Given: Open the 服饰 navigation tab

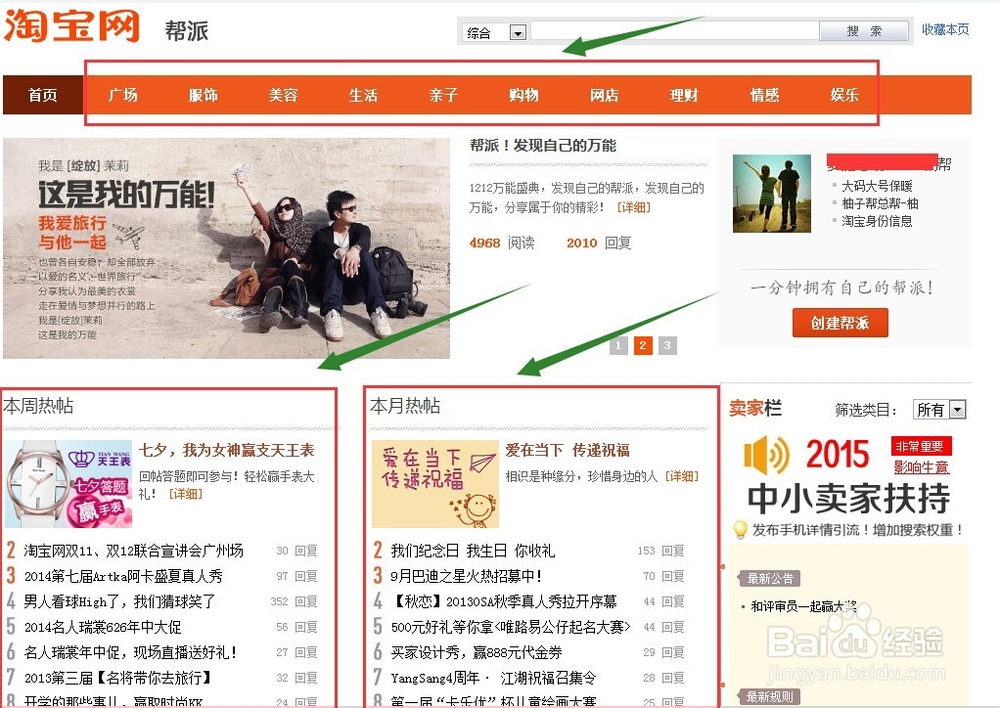Looking at the screenshot, I should [203, 95].
